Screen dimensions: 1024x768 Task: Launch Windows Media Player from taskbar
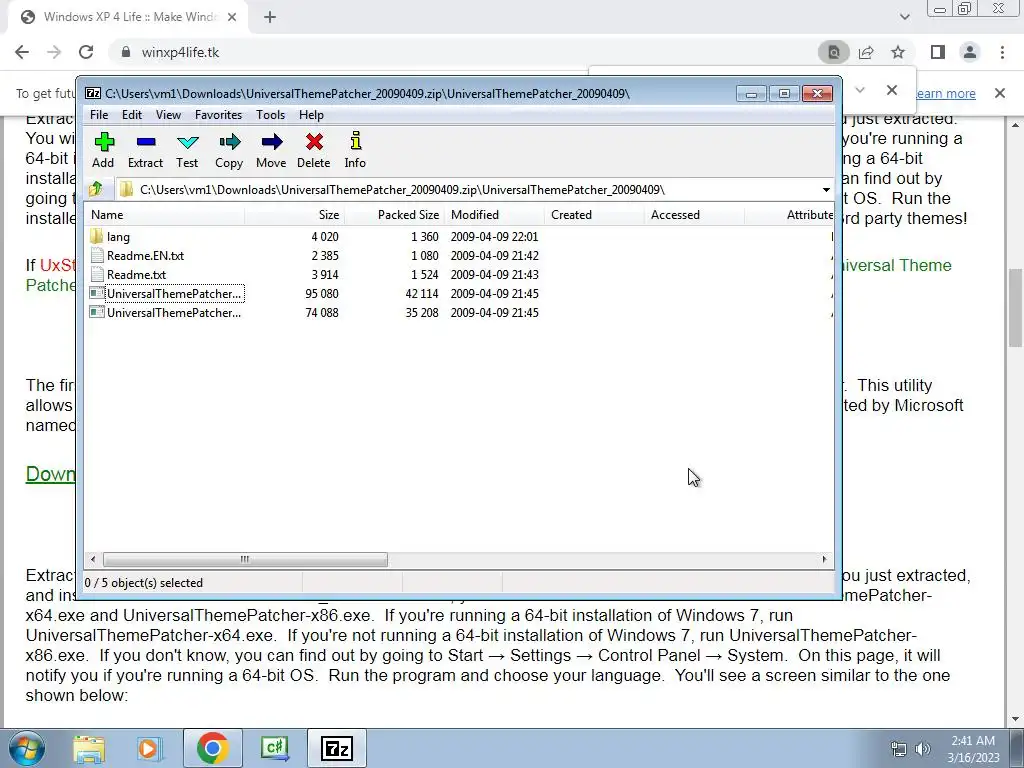pos(149,748)
